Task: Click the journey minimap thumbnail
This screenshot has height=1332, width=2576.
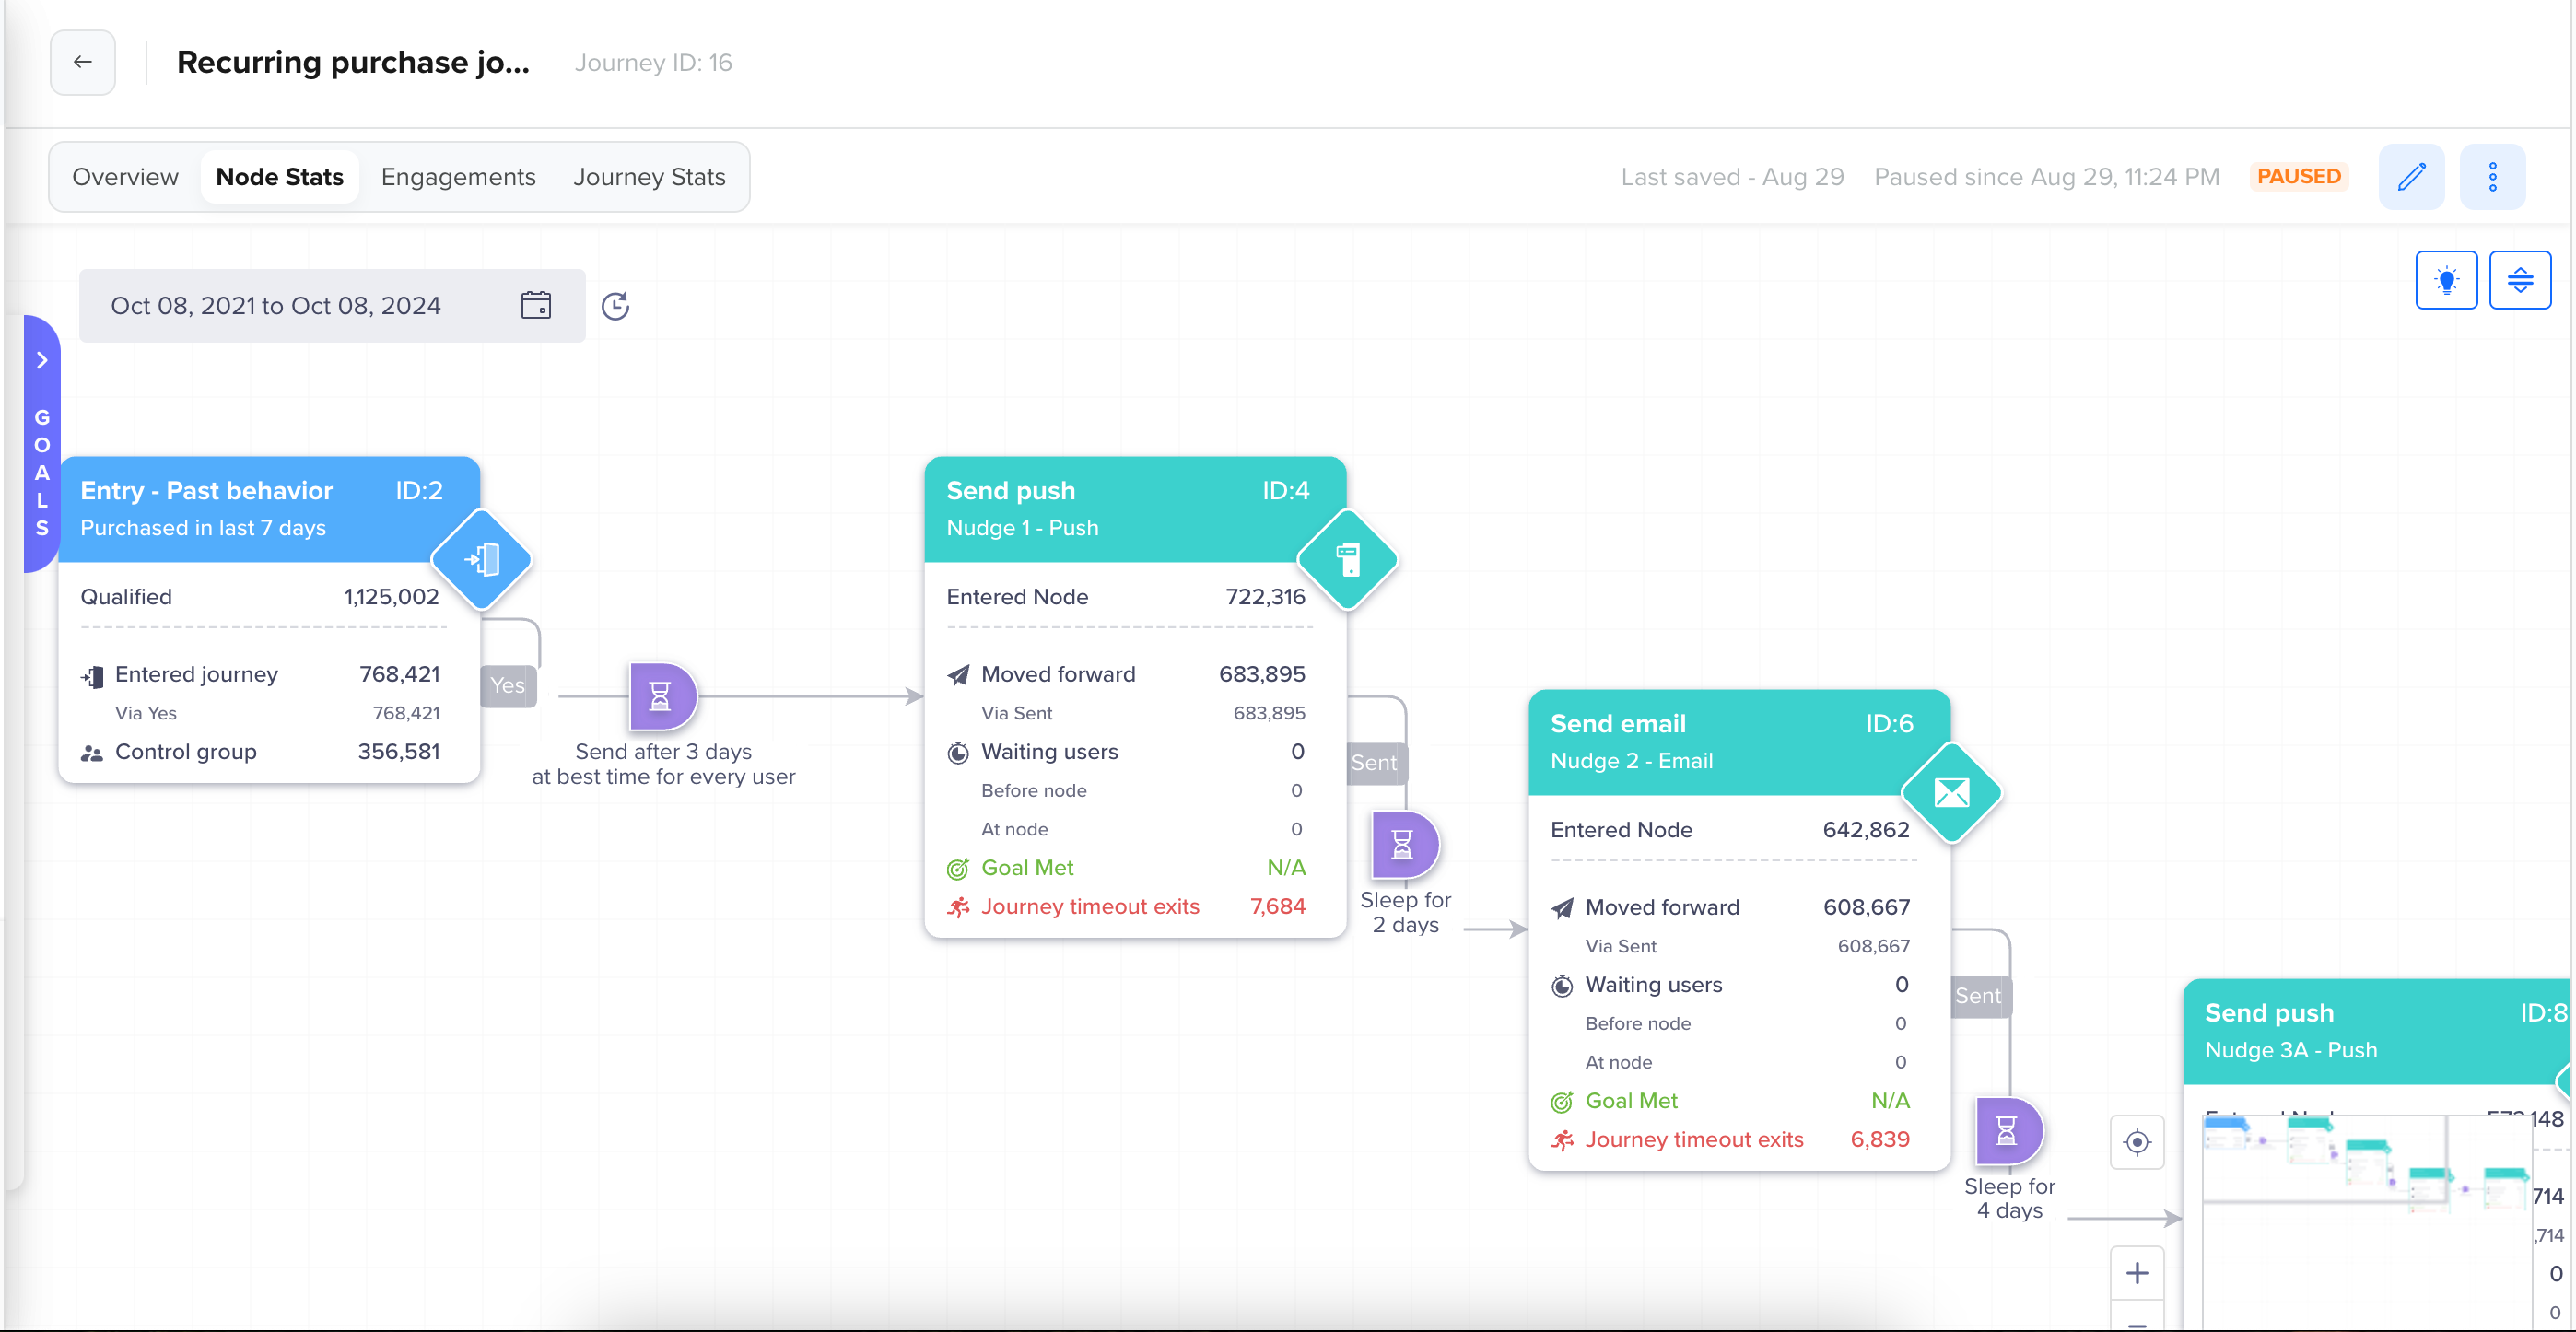Action: [2369, 1222]
